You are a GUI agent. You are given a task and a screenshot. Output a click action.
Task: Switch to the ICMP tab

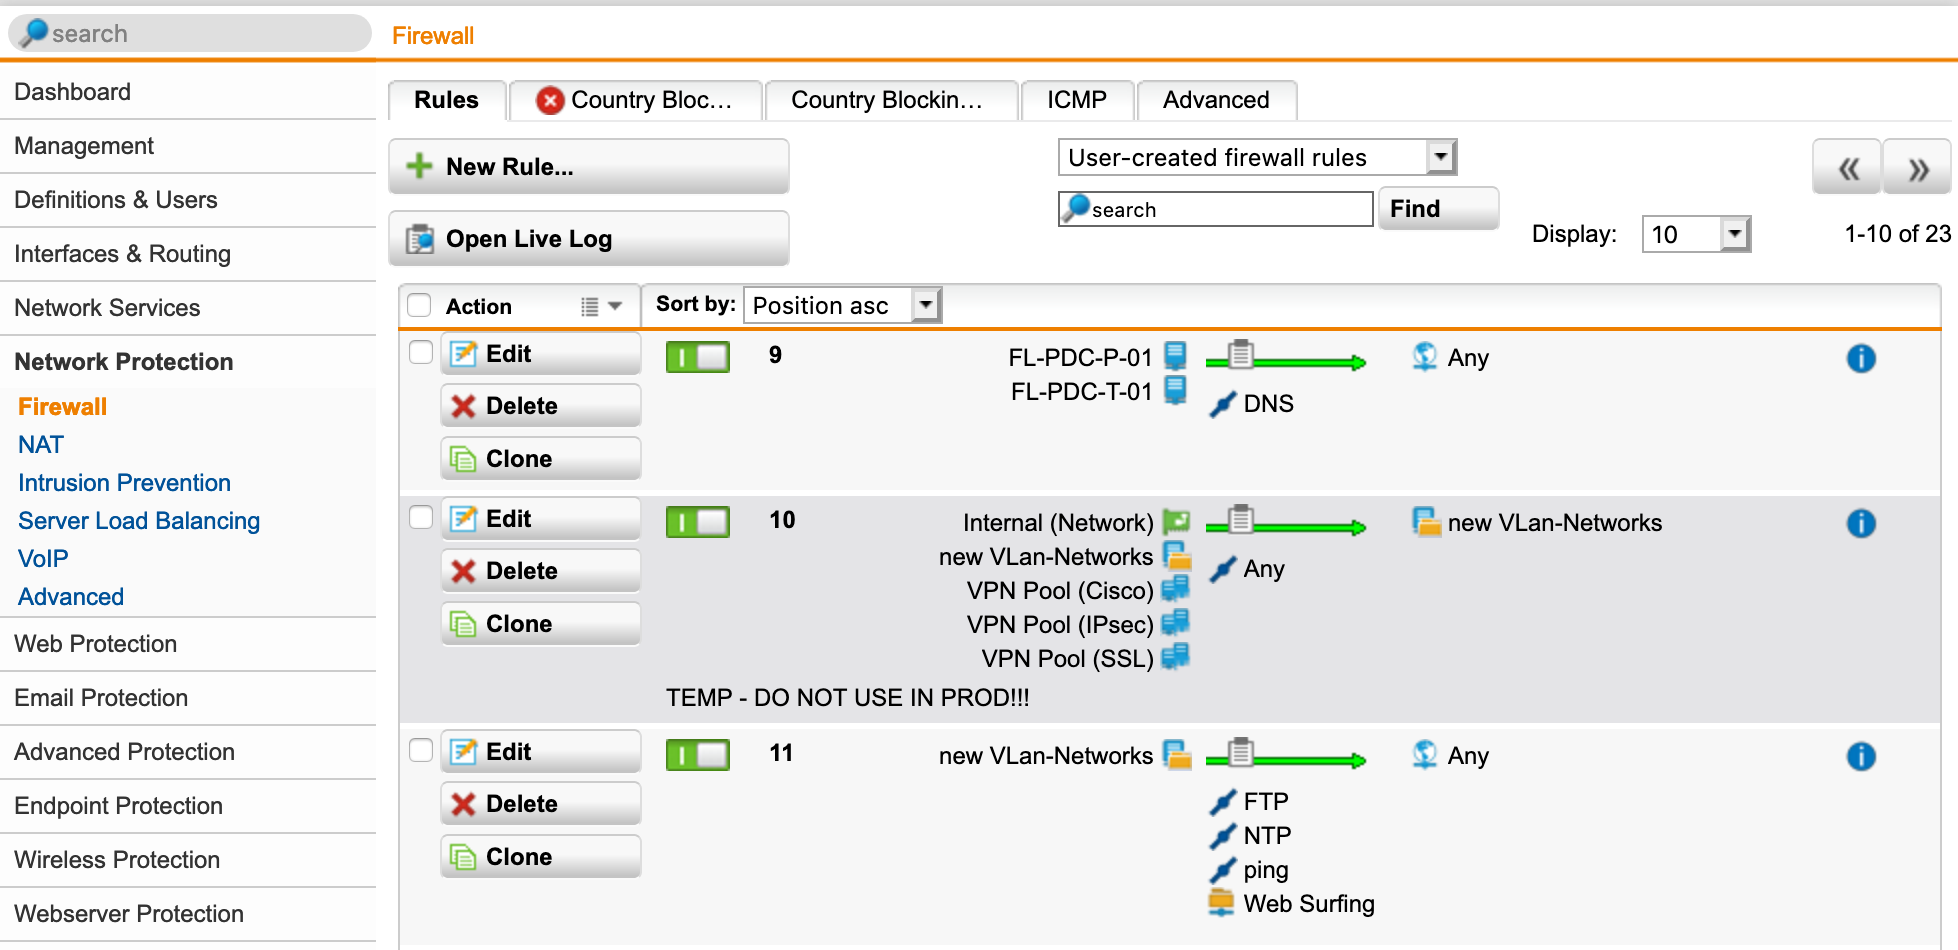1076,100
